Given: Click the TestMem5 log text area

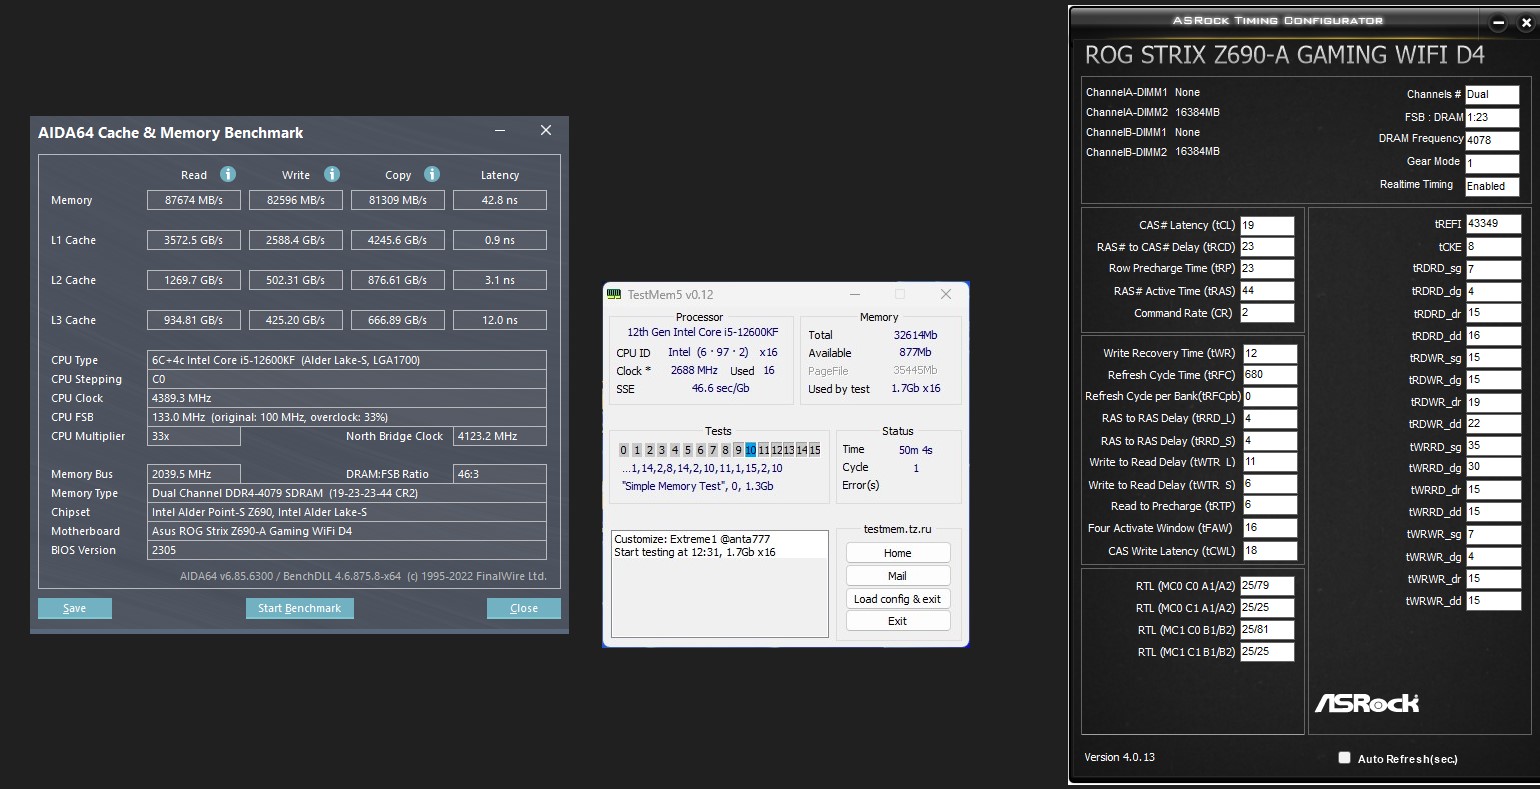Looking at the screenshot, I should [720, 584].
